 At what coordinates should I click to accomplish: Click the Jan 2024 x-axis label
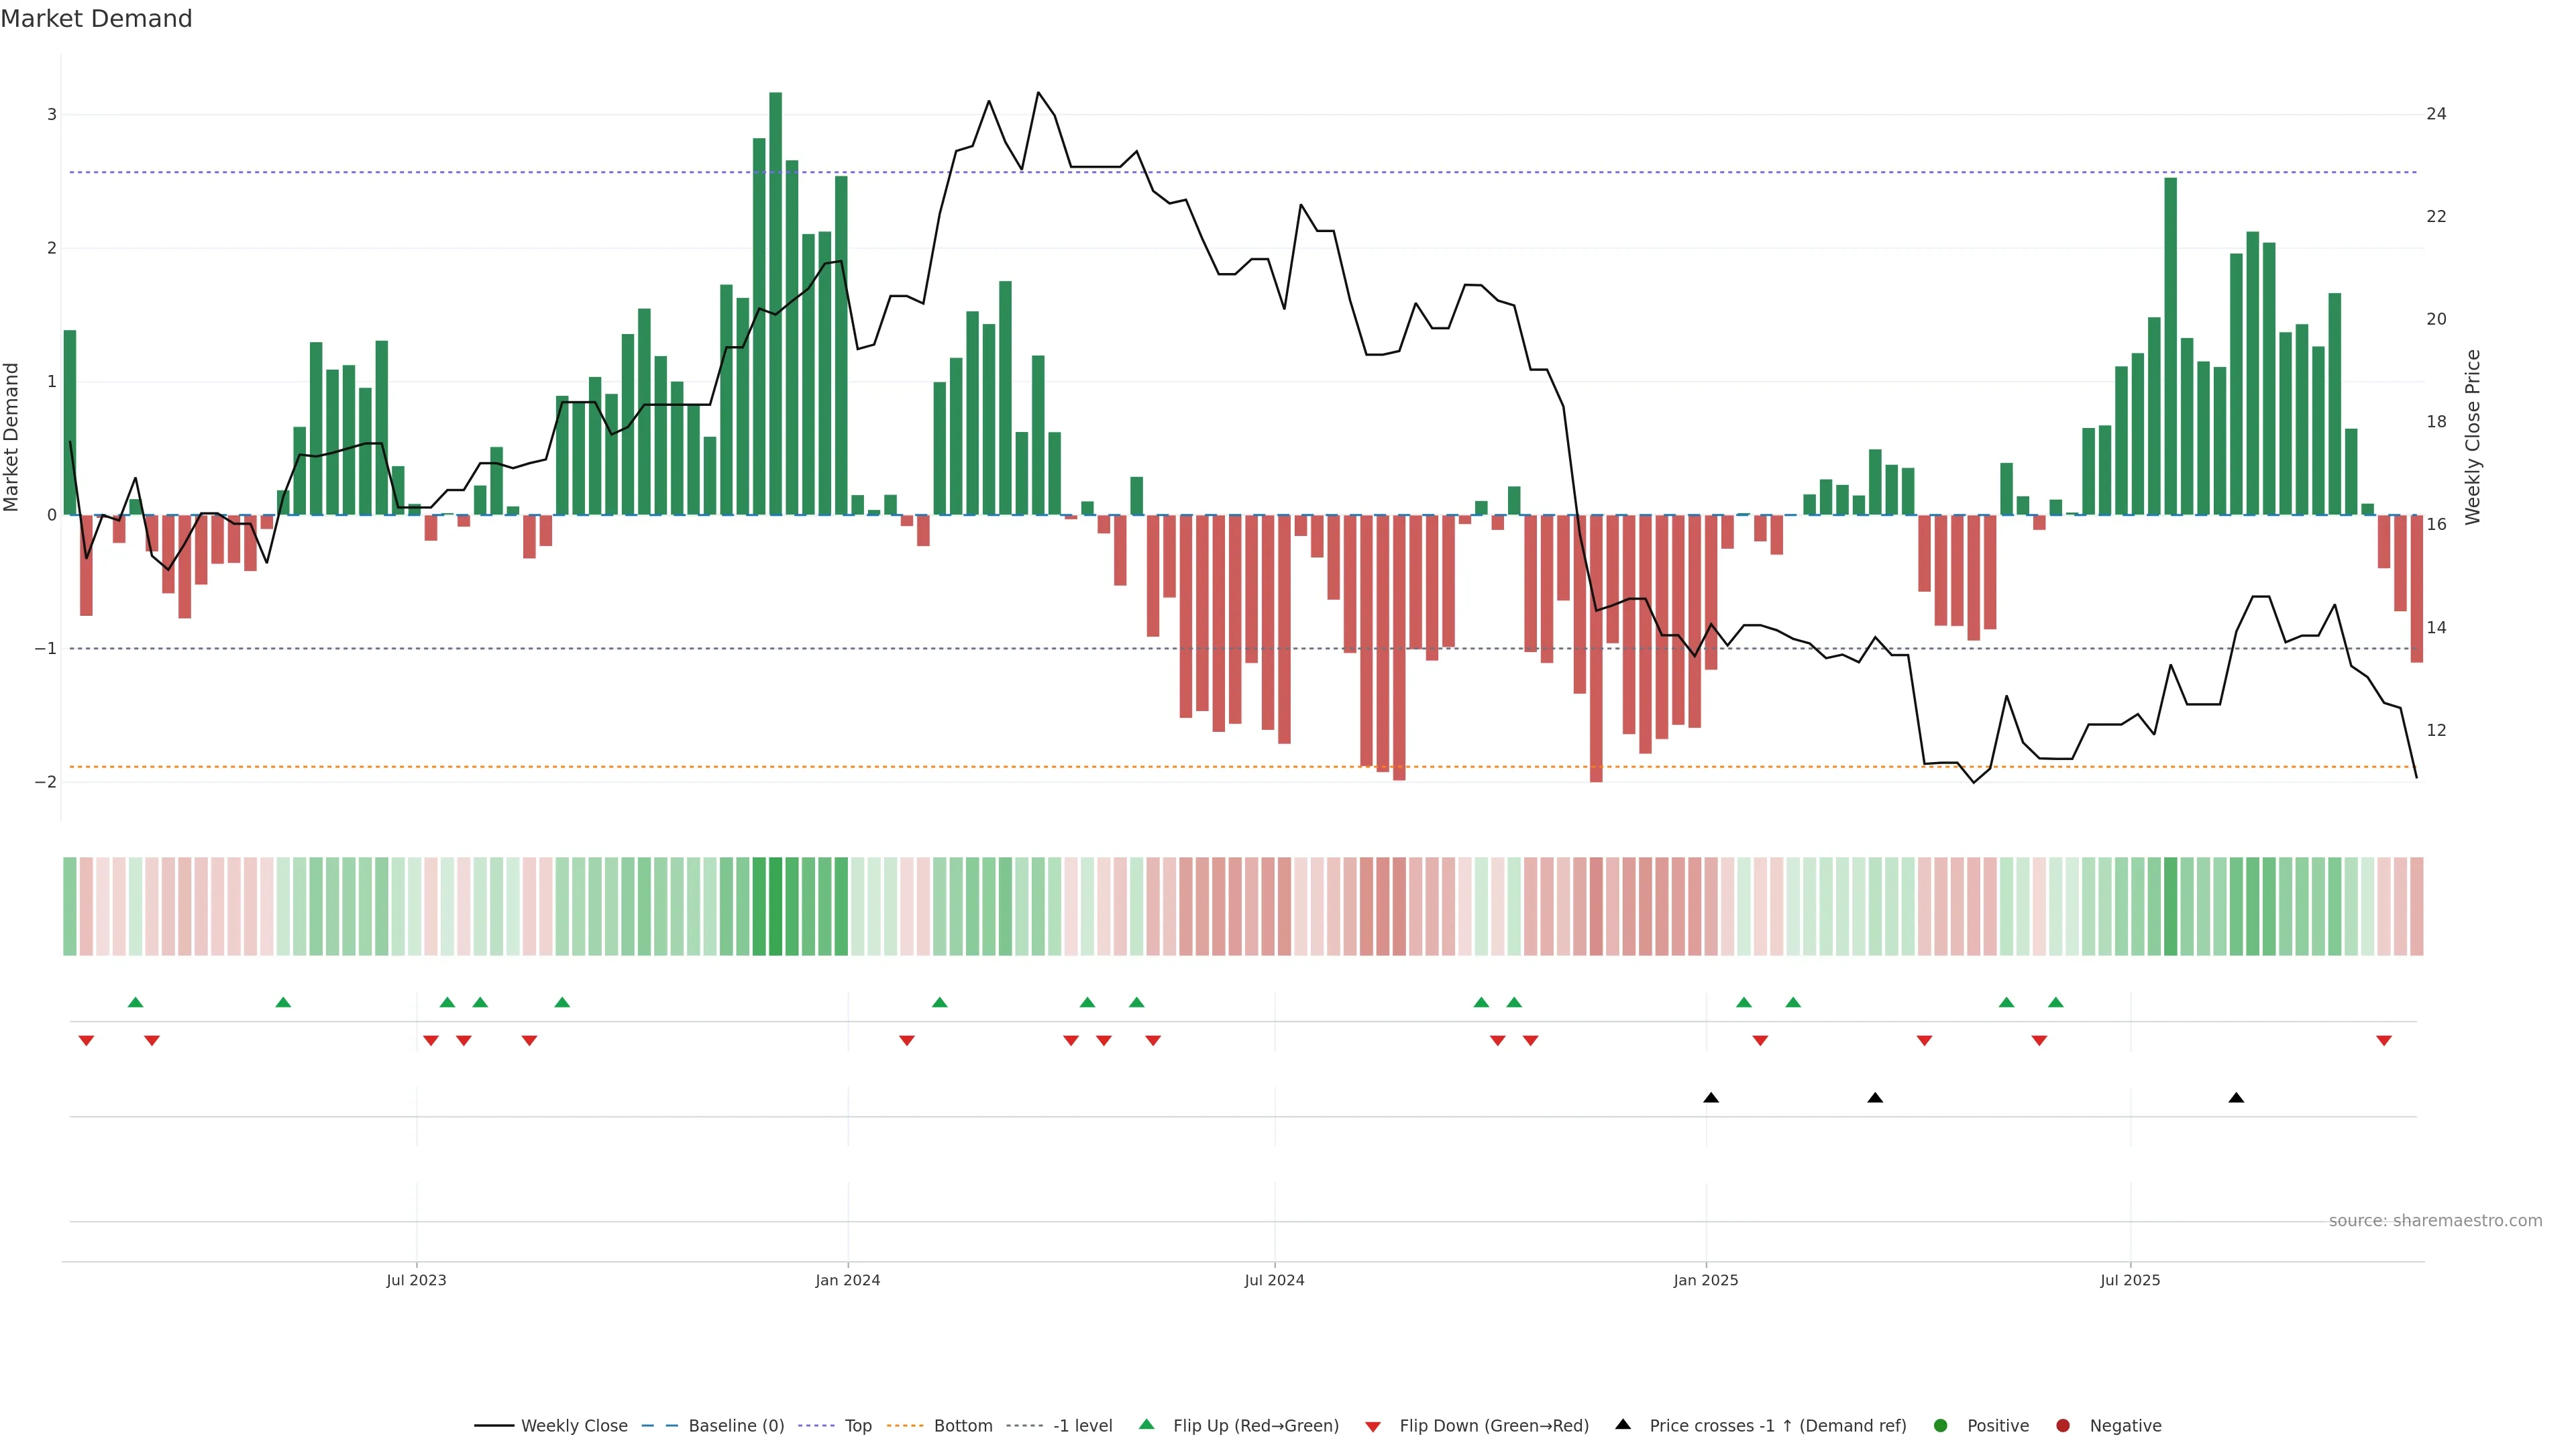tap(847, 1280)
